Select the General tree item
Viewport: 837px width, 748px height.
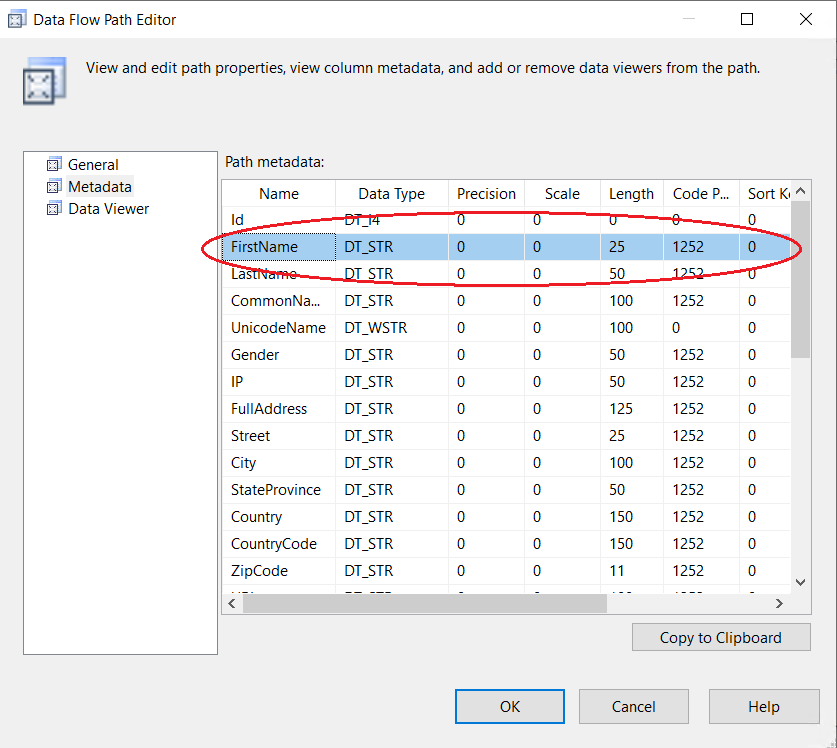pyautogui.click(x=93, y=165)
